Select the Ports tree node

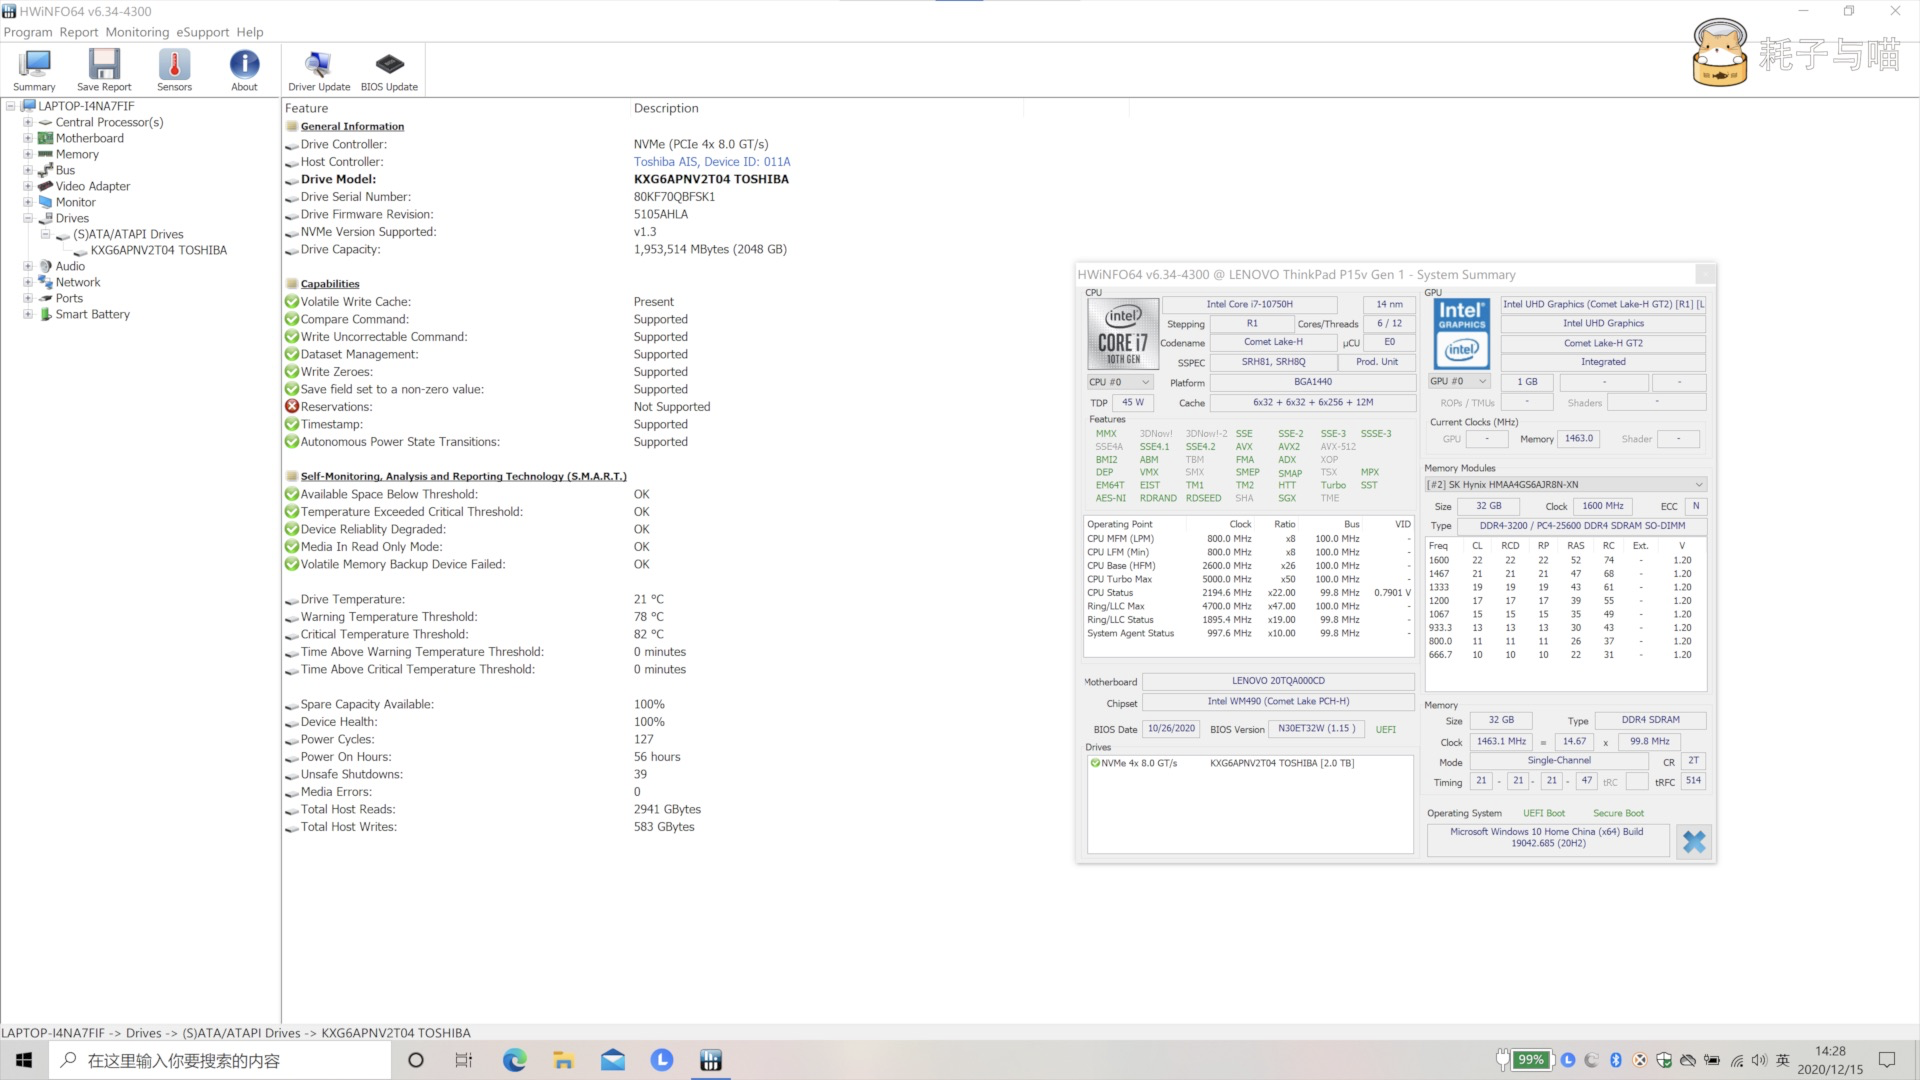click(x=69, y=298)
